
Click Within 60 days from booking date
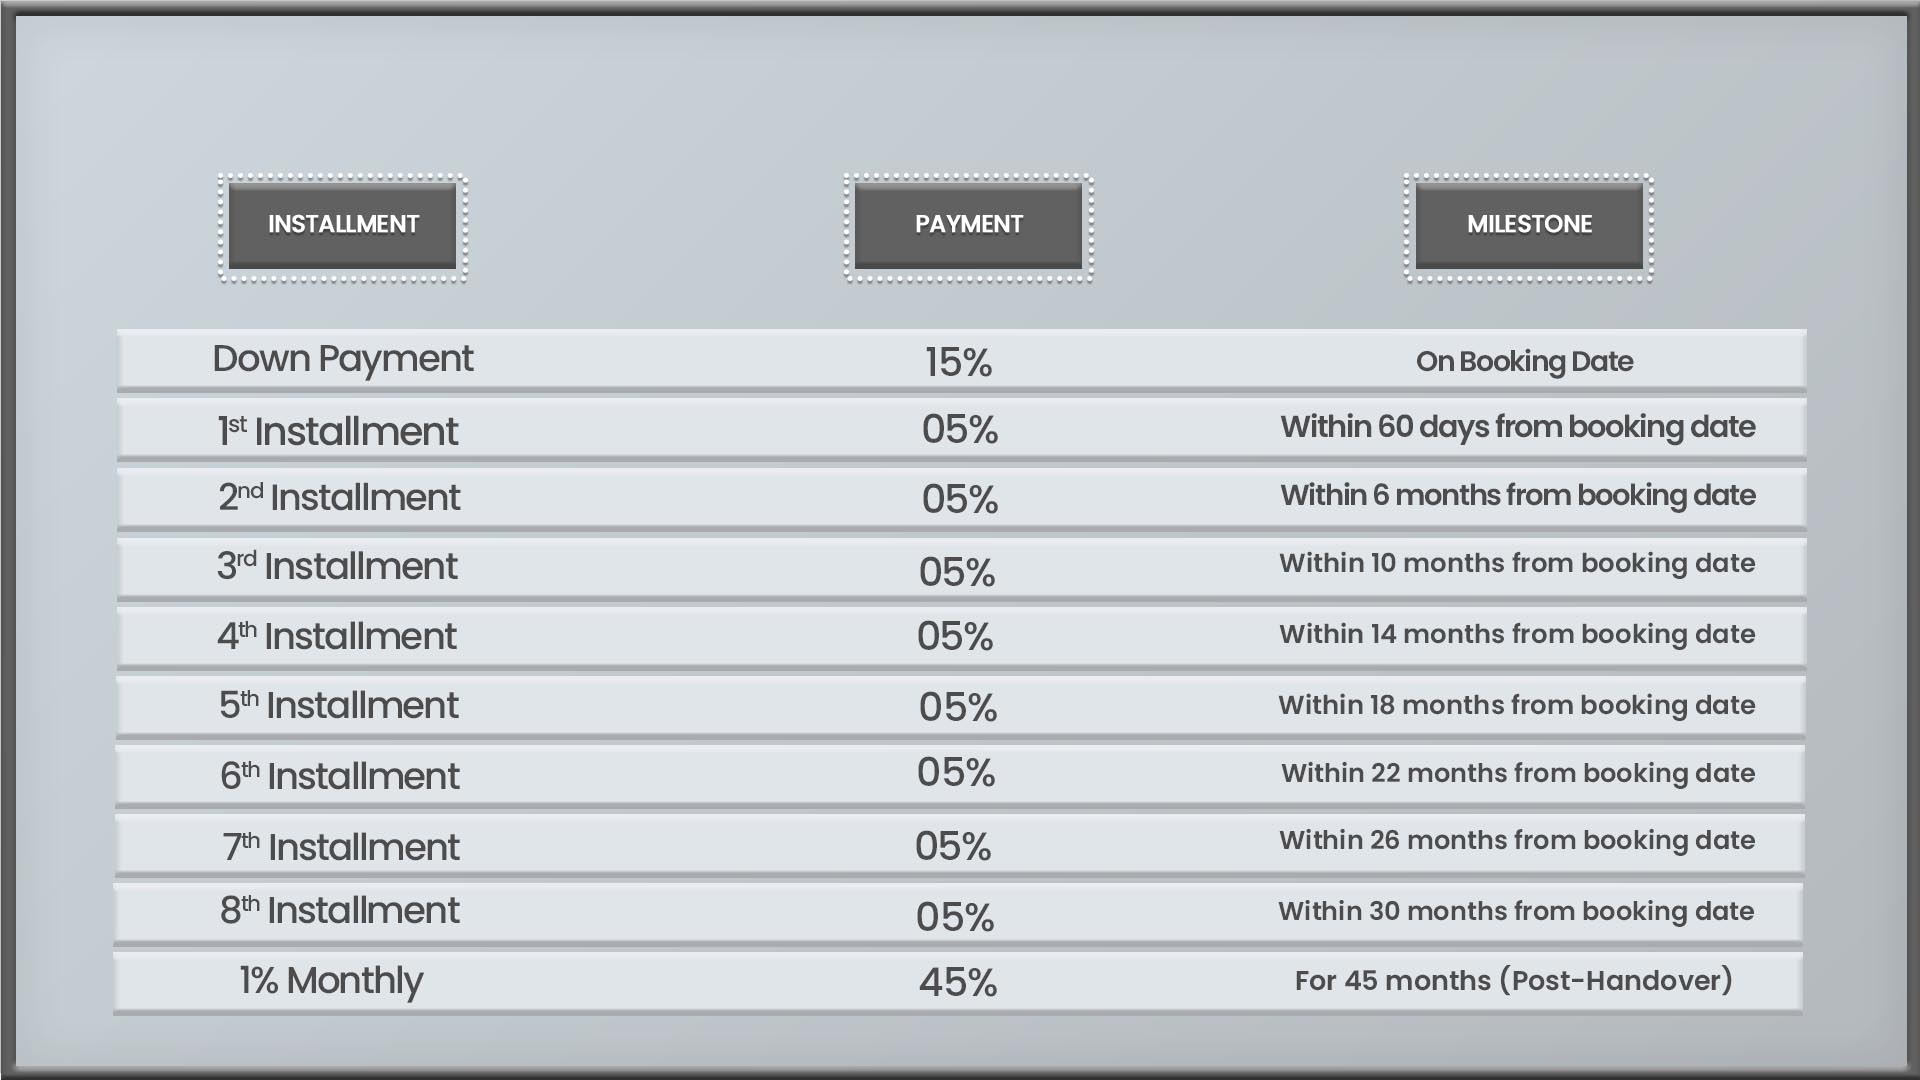[1518, 427]
